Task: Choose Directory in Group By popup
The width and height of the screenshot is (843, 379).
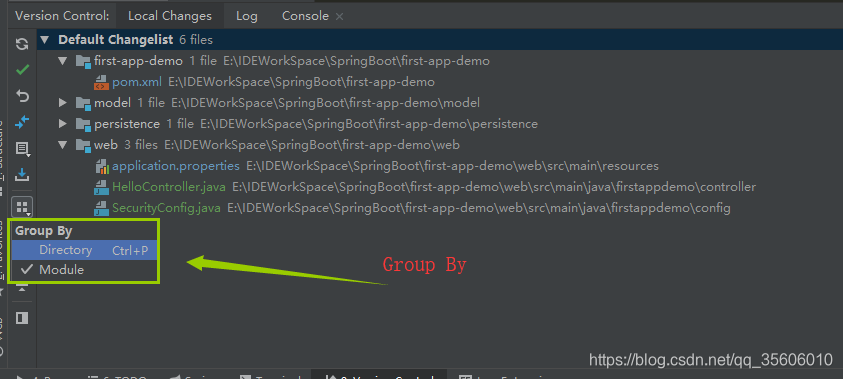Action: [84, 250]
